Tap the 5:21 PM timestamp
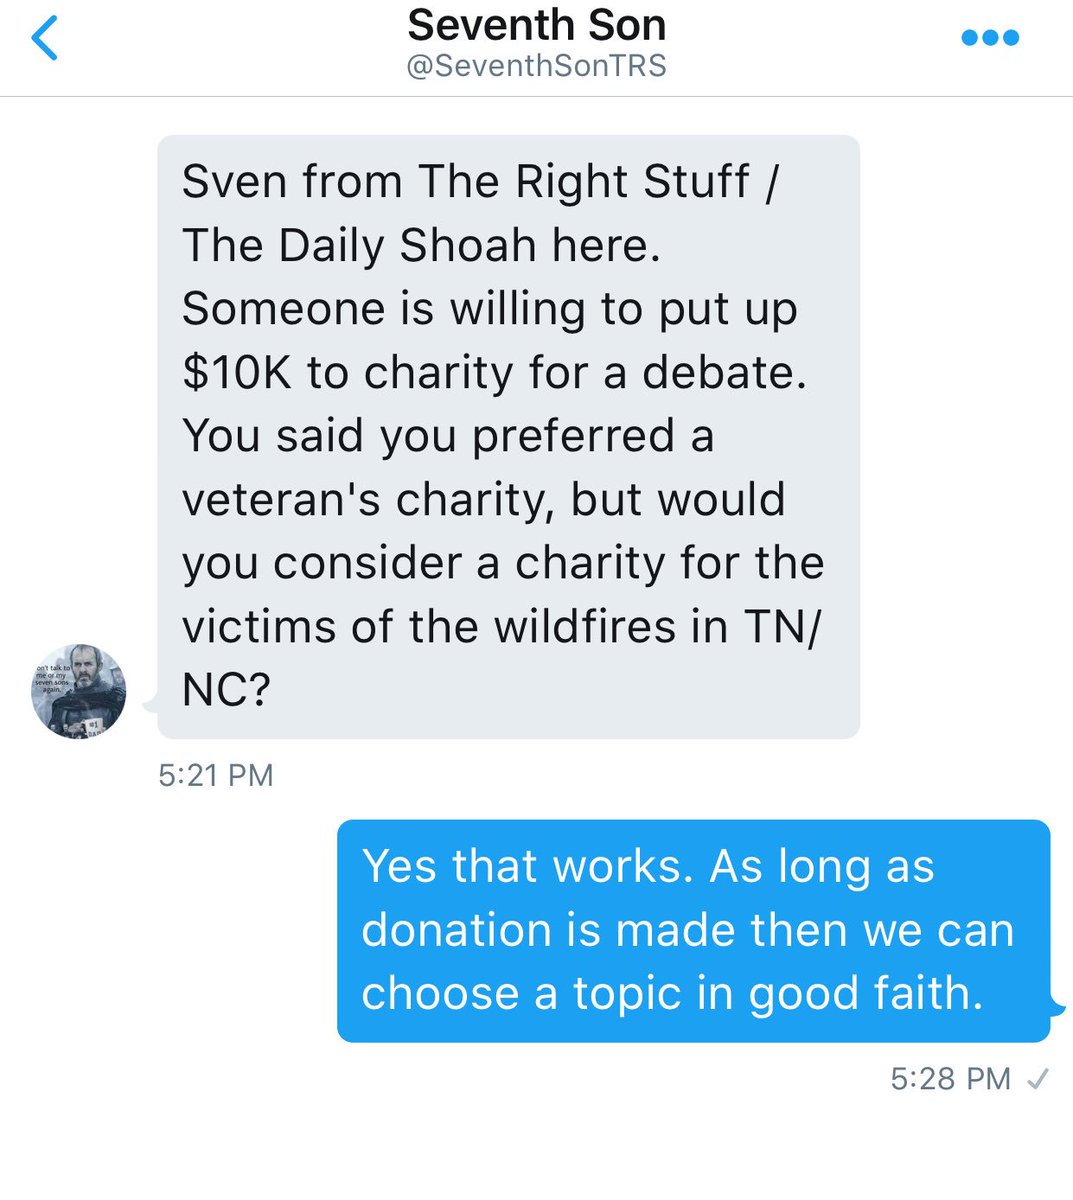Screen dimensions: 1073x1200 [x=215, y=775]
